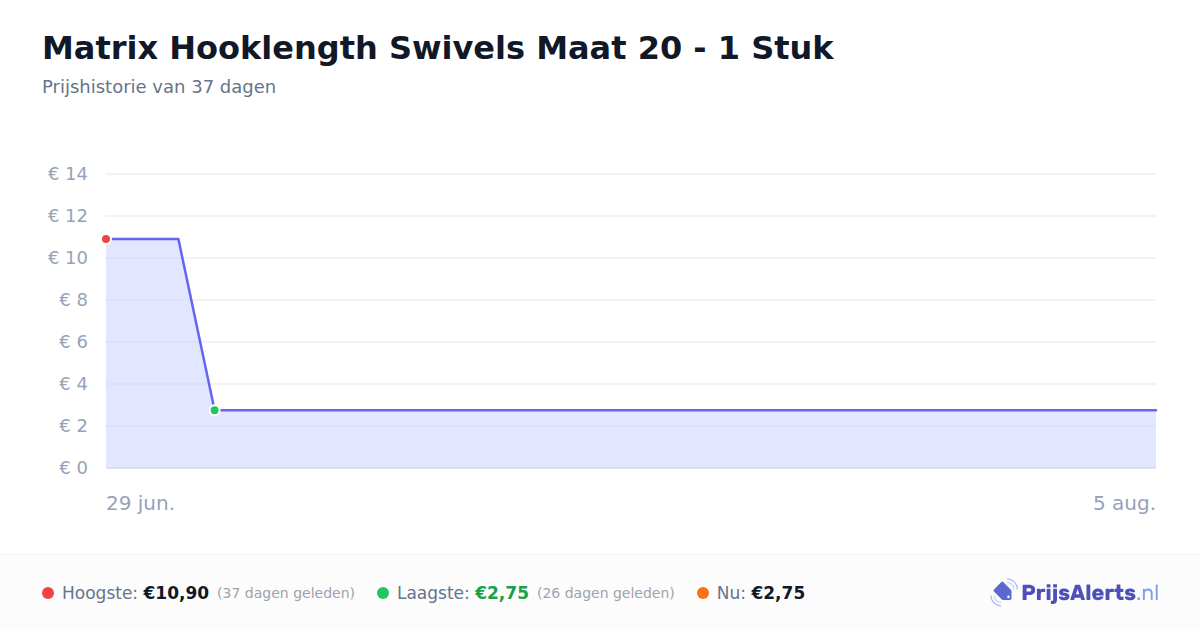Select the red highest-price point on the chart

pyautogui.click(x=106, y=239)
